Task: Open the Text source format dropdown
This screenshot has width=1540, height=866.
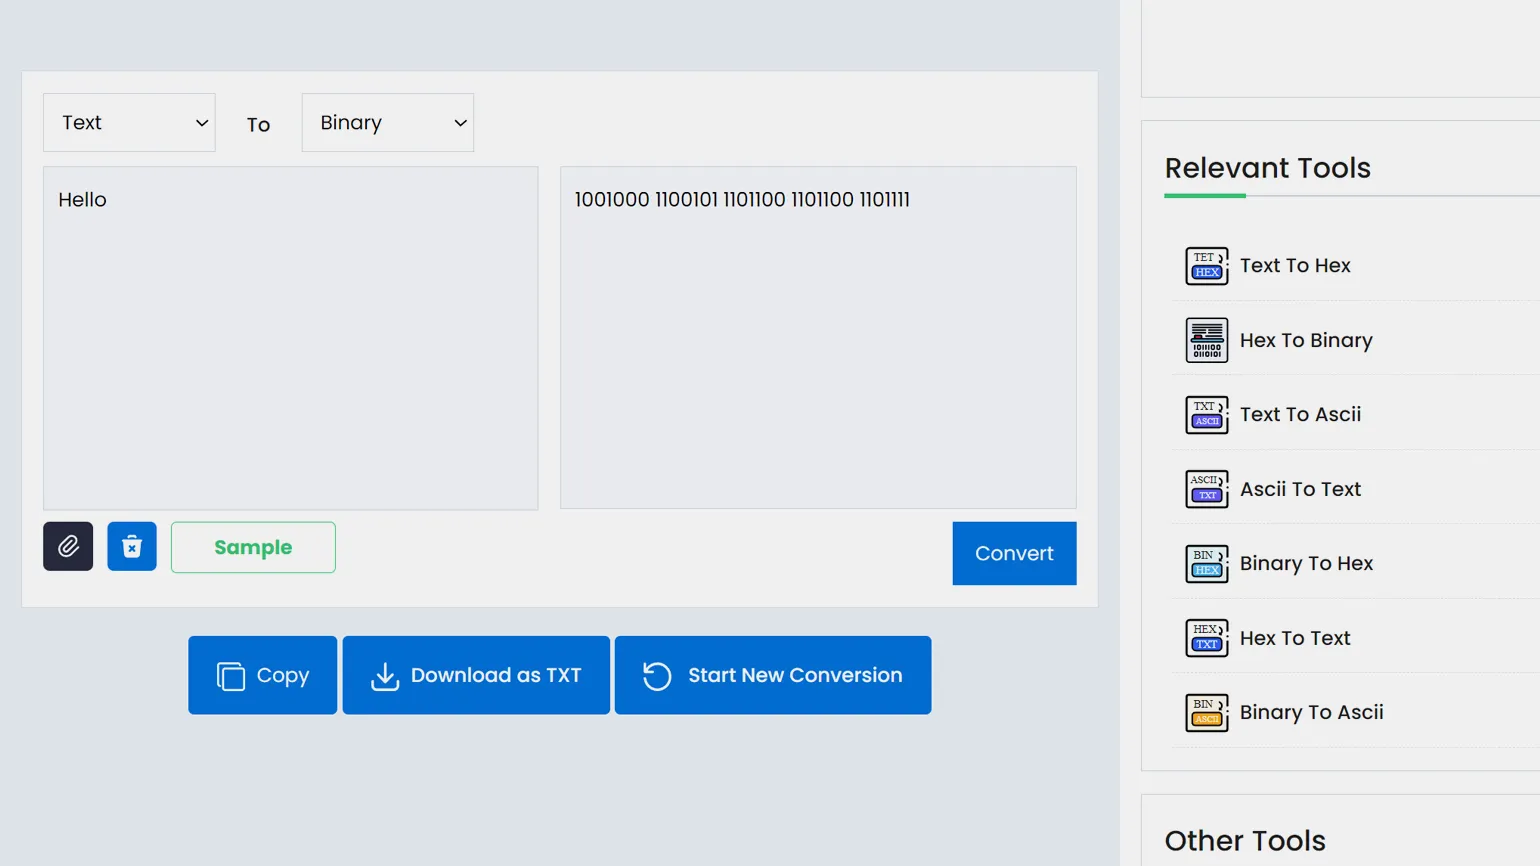Action: (129, 123)
